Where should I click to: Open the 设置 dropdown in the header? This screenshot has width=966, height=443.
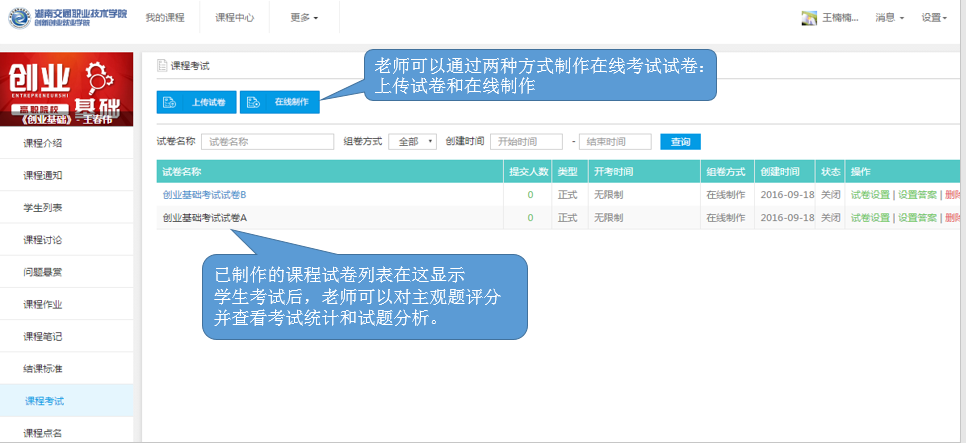[934, 18]
